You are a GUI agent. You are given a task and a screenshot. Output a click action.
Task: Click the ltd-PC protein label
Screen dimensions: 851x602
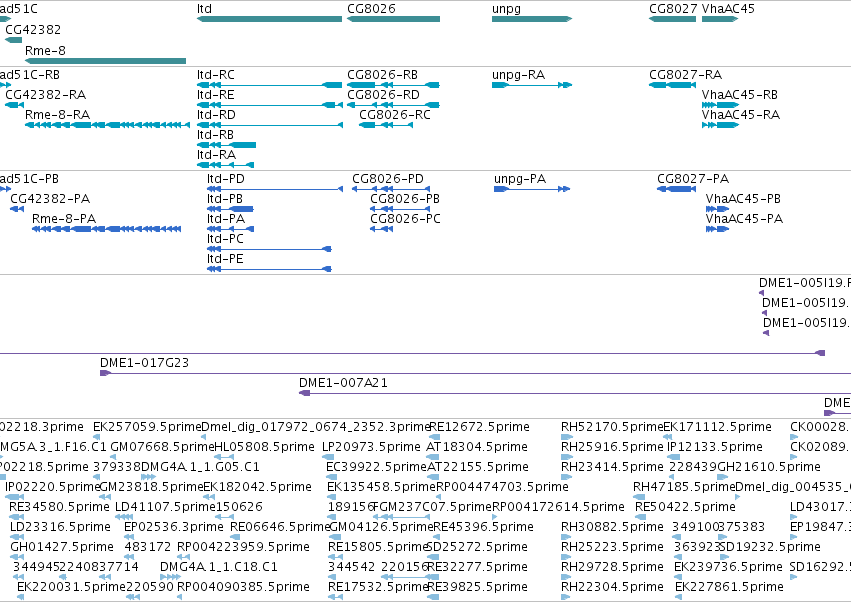225,239
